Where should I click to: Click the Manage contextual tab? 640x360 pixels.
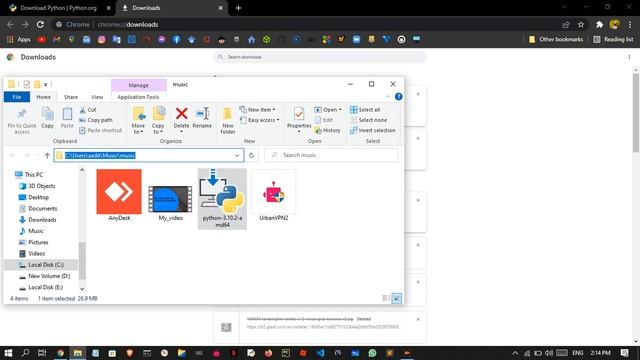[x=139, y=85]
